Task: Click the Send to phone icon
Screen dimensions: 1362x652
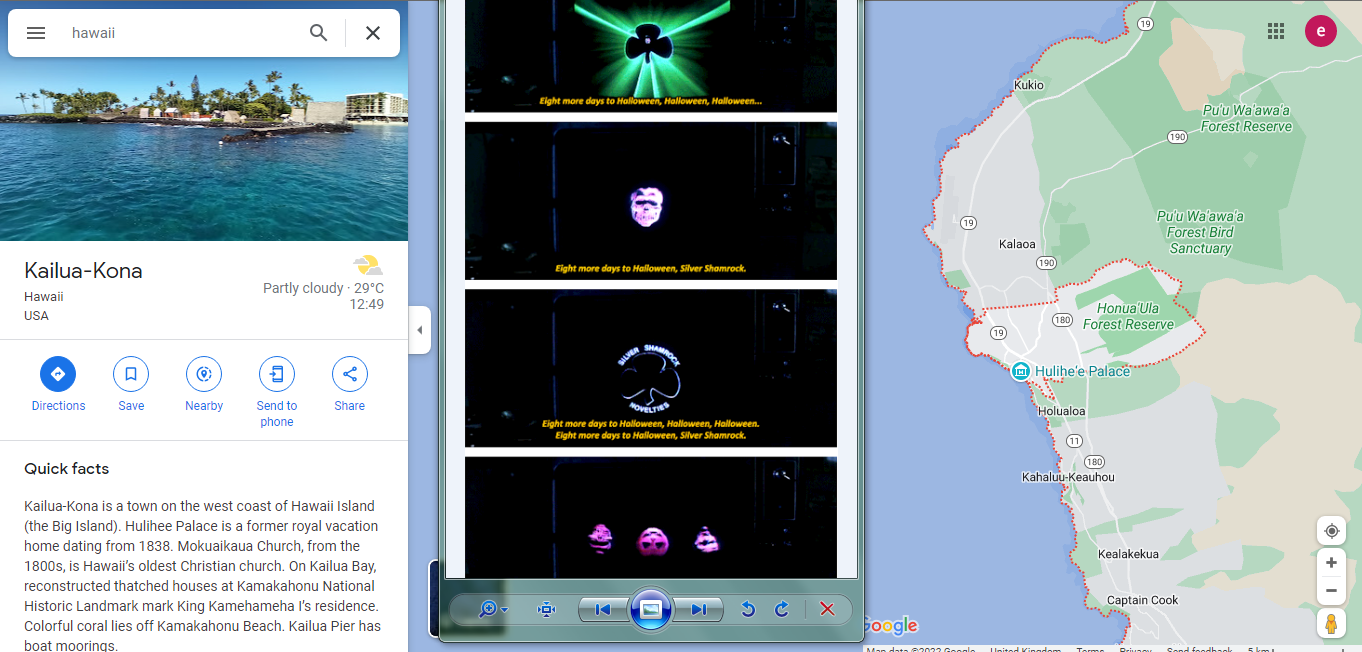Action: tap(277, 374)
